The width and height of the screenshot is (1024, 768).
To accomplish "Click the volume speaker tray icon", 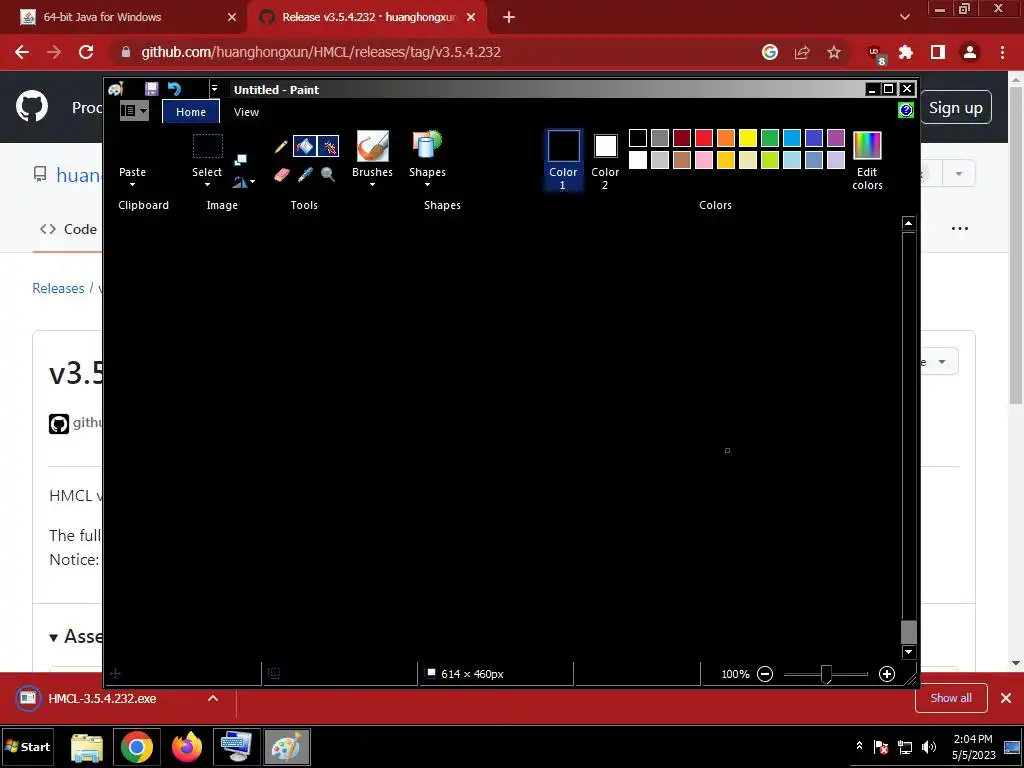I will pos(928,747).
